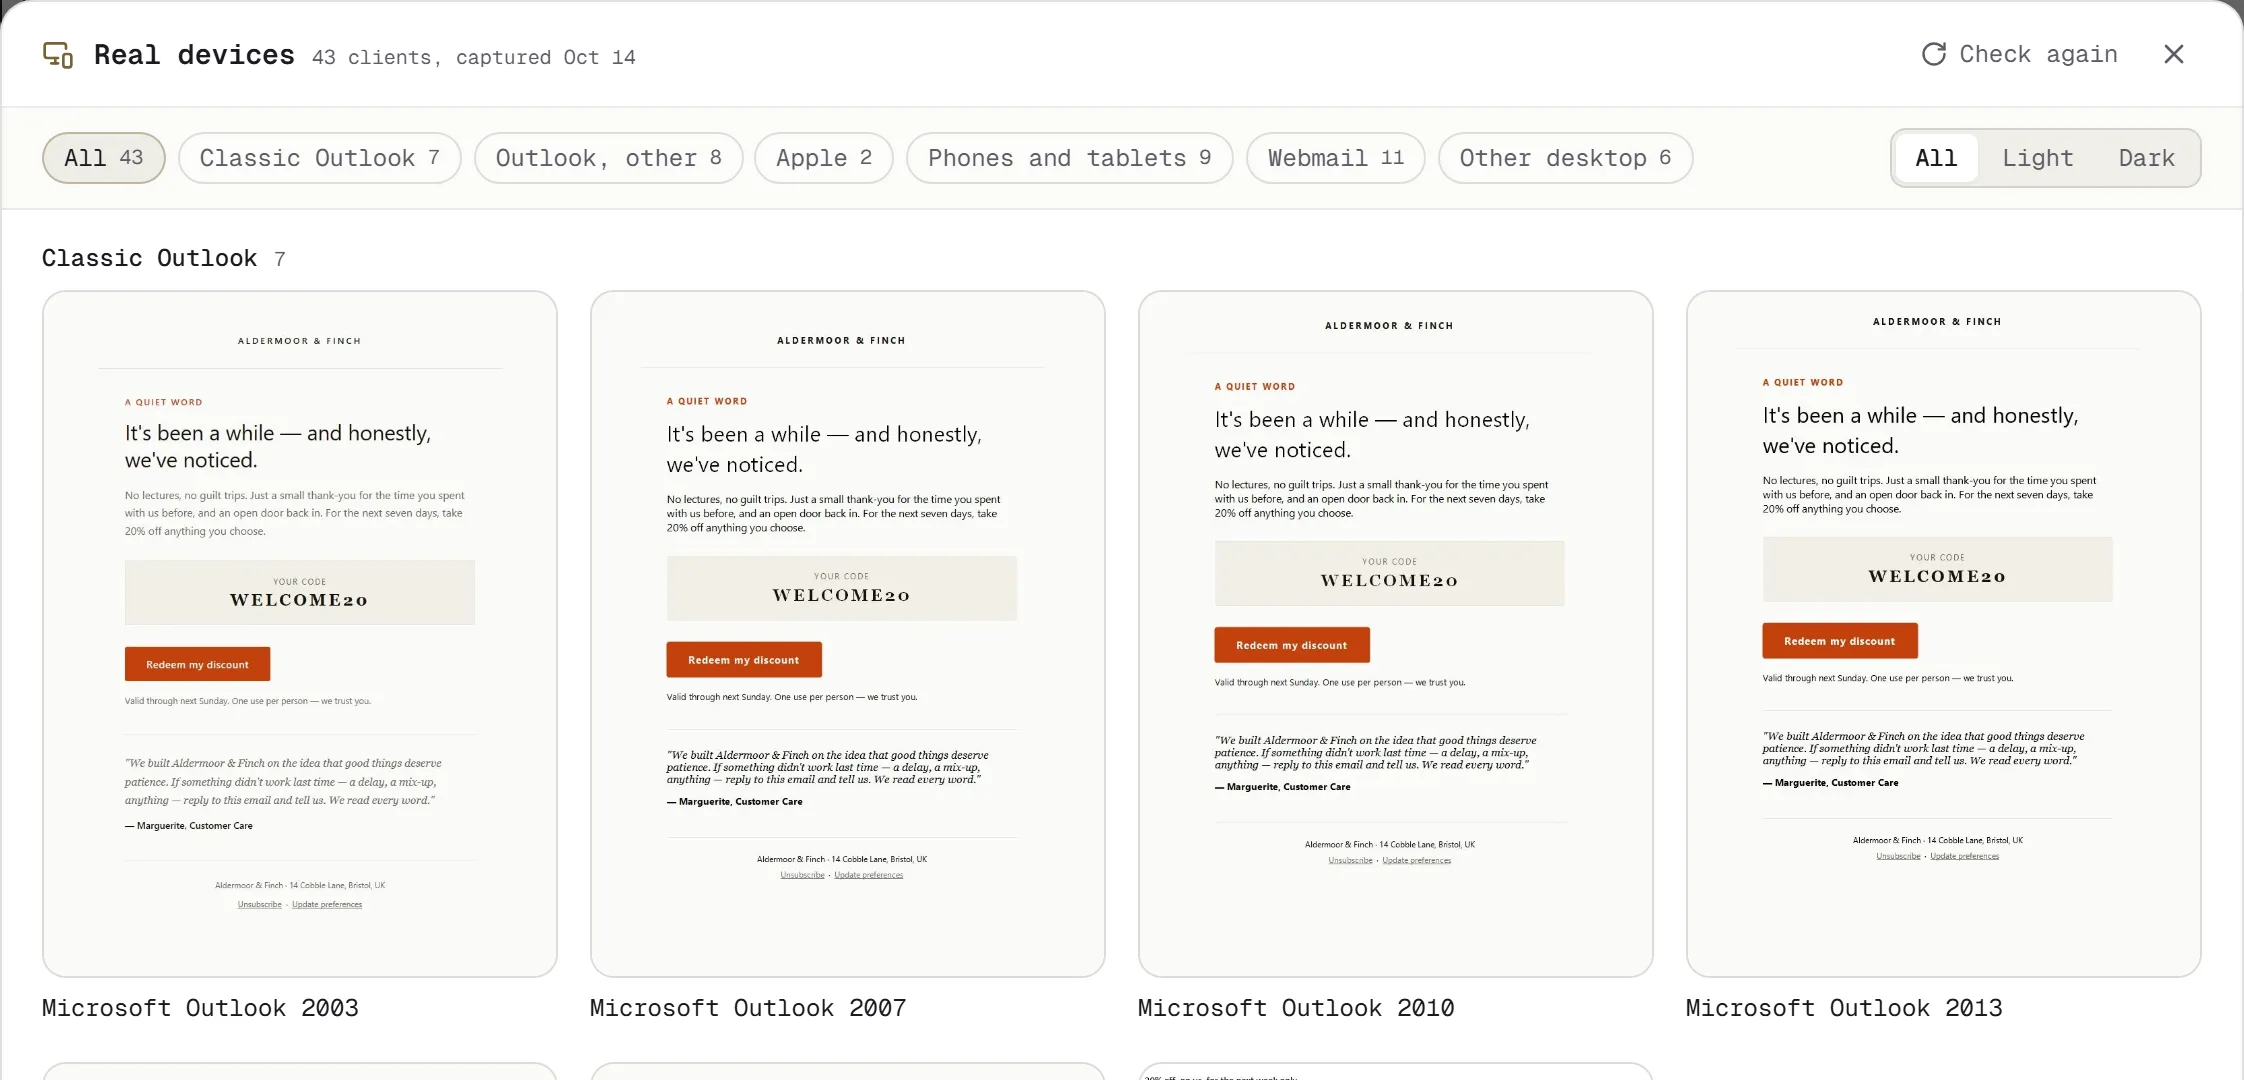Open the Microsoft Outlook 2010 preview thumbnail
Viewport: 2244px width, 1080px height.
[1396, 634]
